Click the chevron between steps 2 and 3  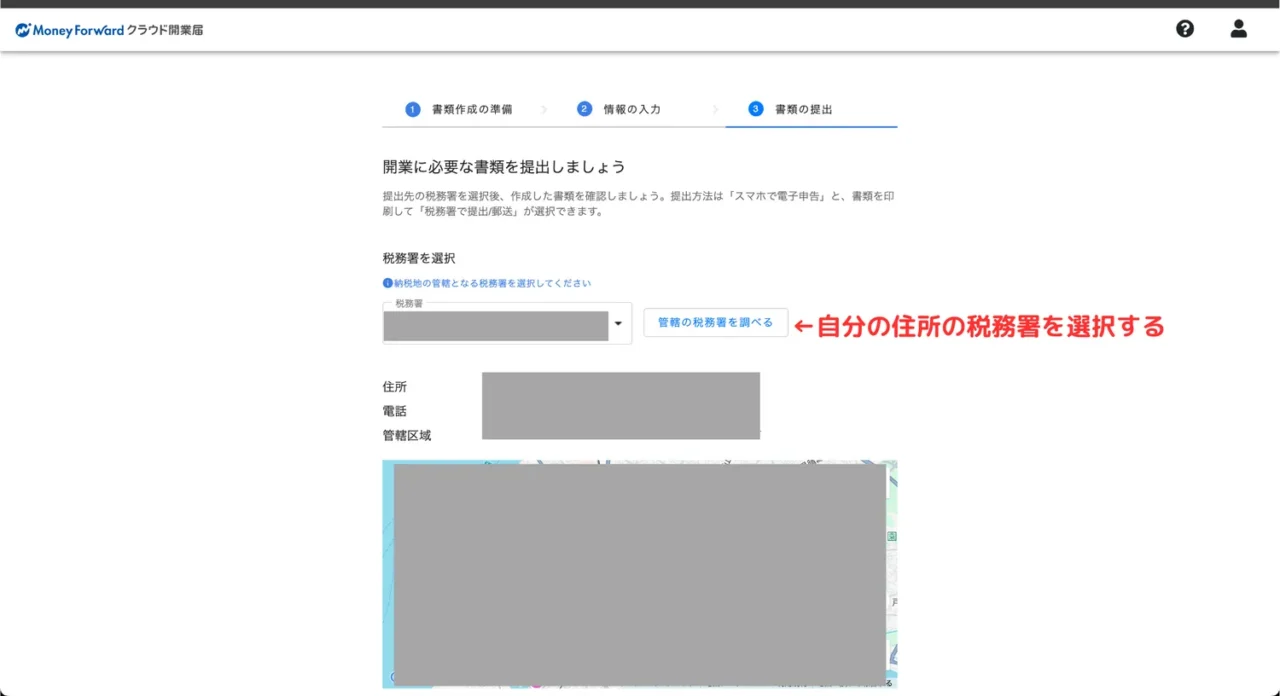(716, 109)
